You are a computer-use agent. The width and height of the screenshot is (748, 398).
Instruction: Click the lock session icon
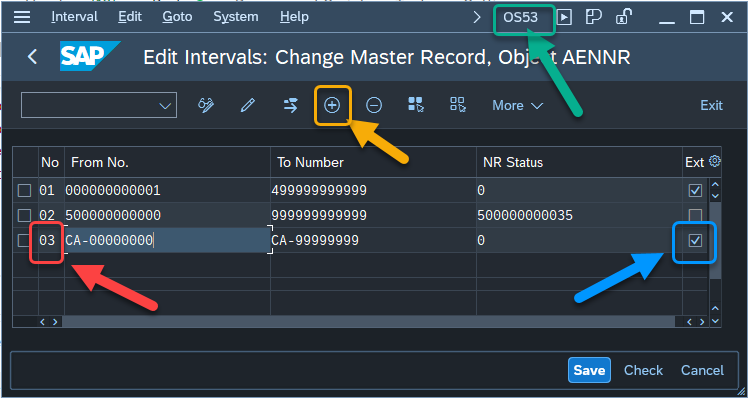click(x=623, y=17)
